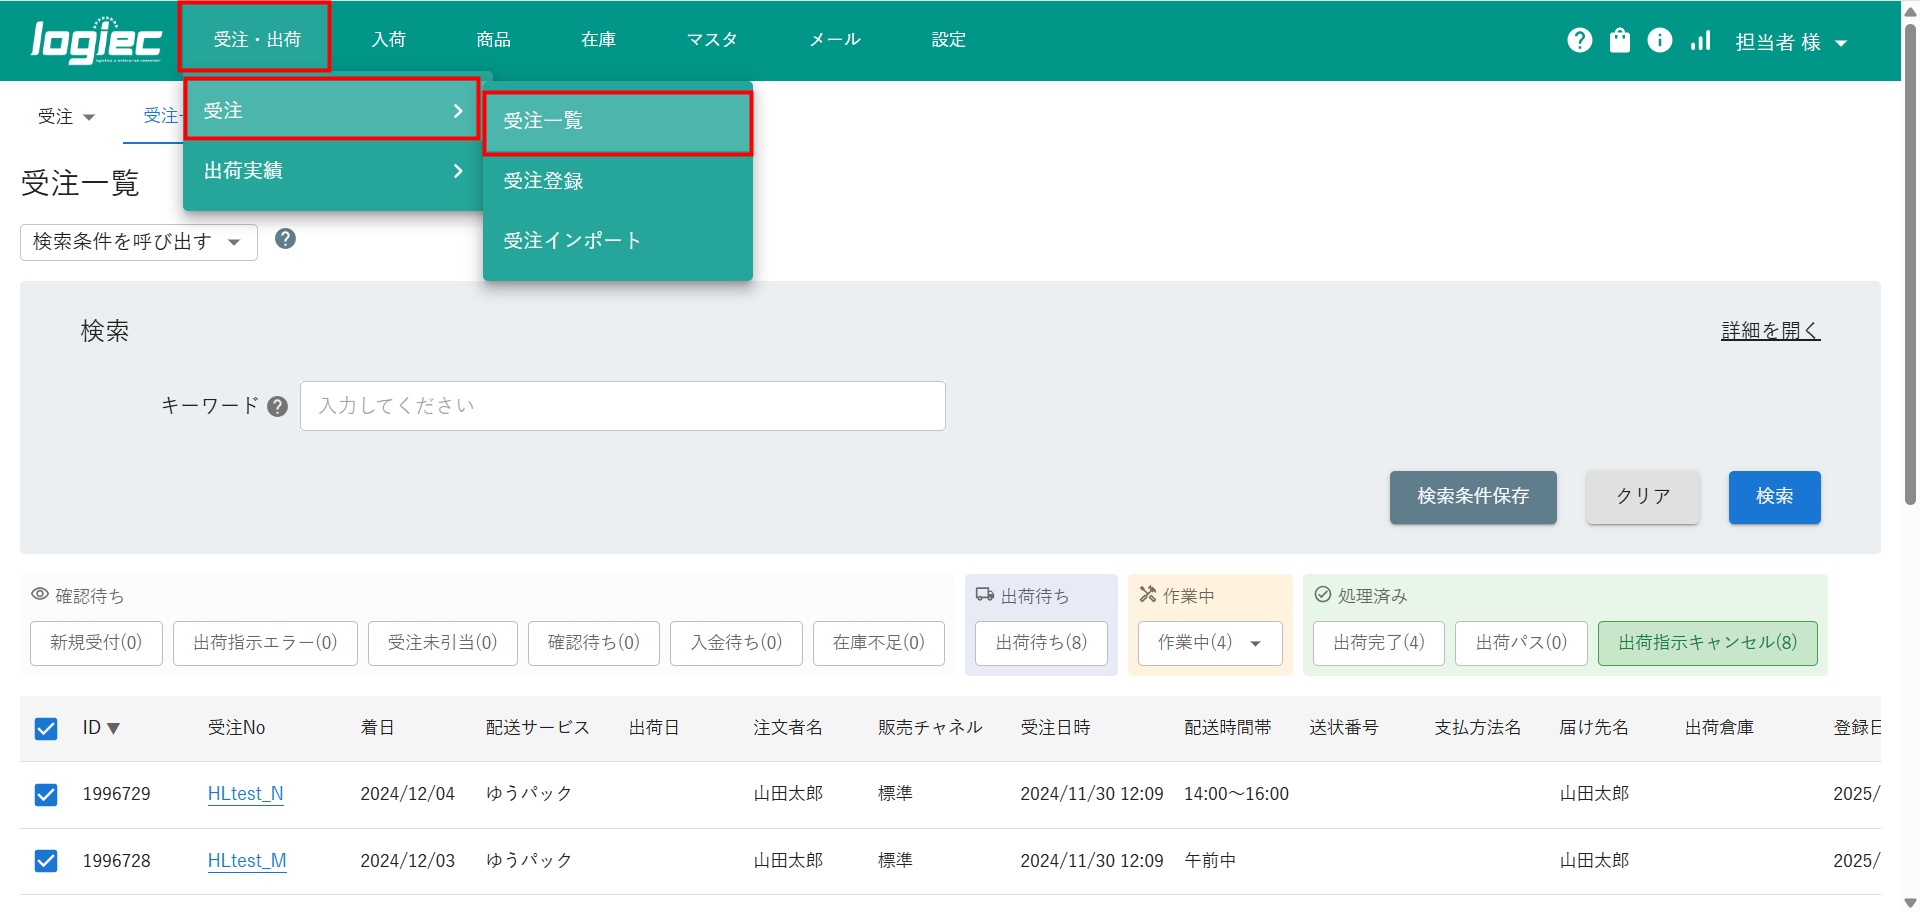Viewport: 1920px width, 912px height.
Task: Click the キーワード help tooltip icon
Action: tap(278, 406)
